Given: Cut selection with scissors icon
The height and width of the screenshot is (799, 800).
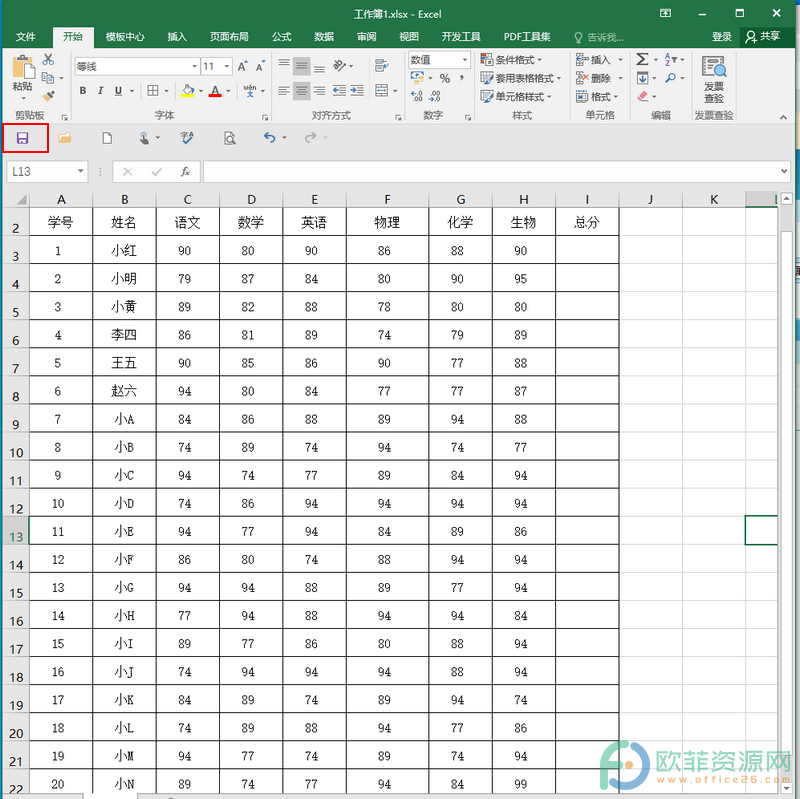Looking at the screenshot, I should (48, 59).
